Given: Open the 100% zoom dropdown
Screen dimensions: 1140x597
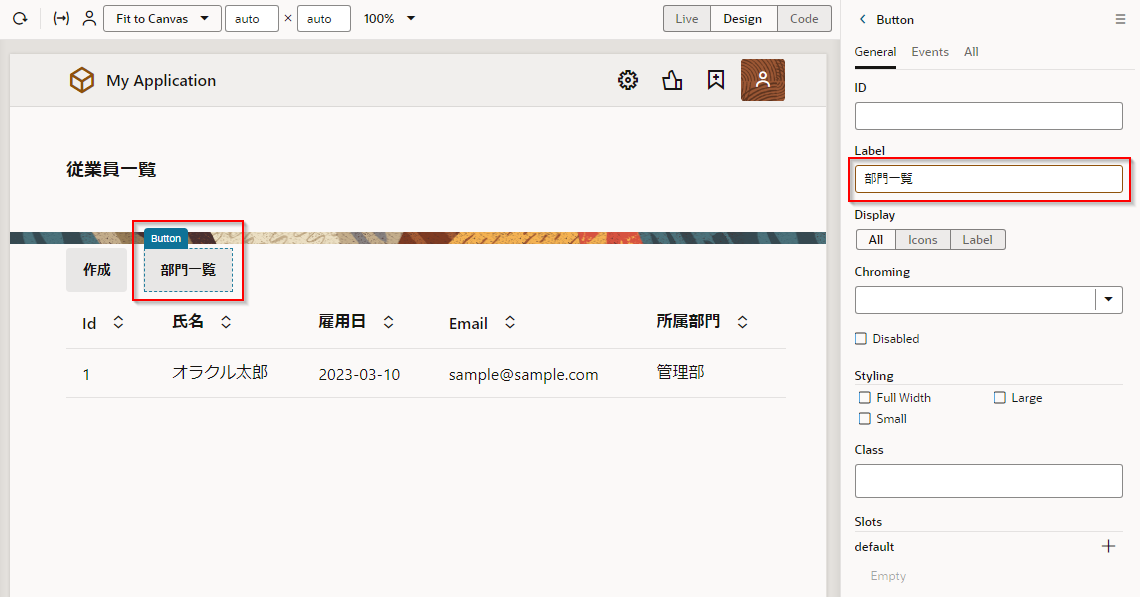Looking at the screenshot, I should [390, 19].
